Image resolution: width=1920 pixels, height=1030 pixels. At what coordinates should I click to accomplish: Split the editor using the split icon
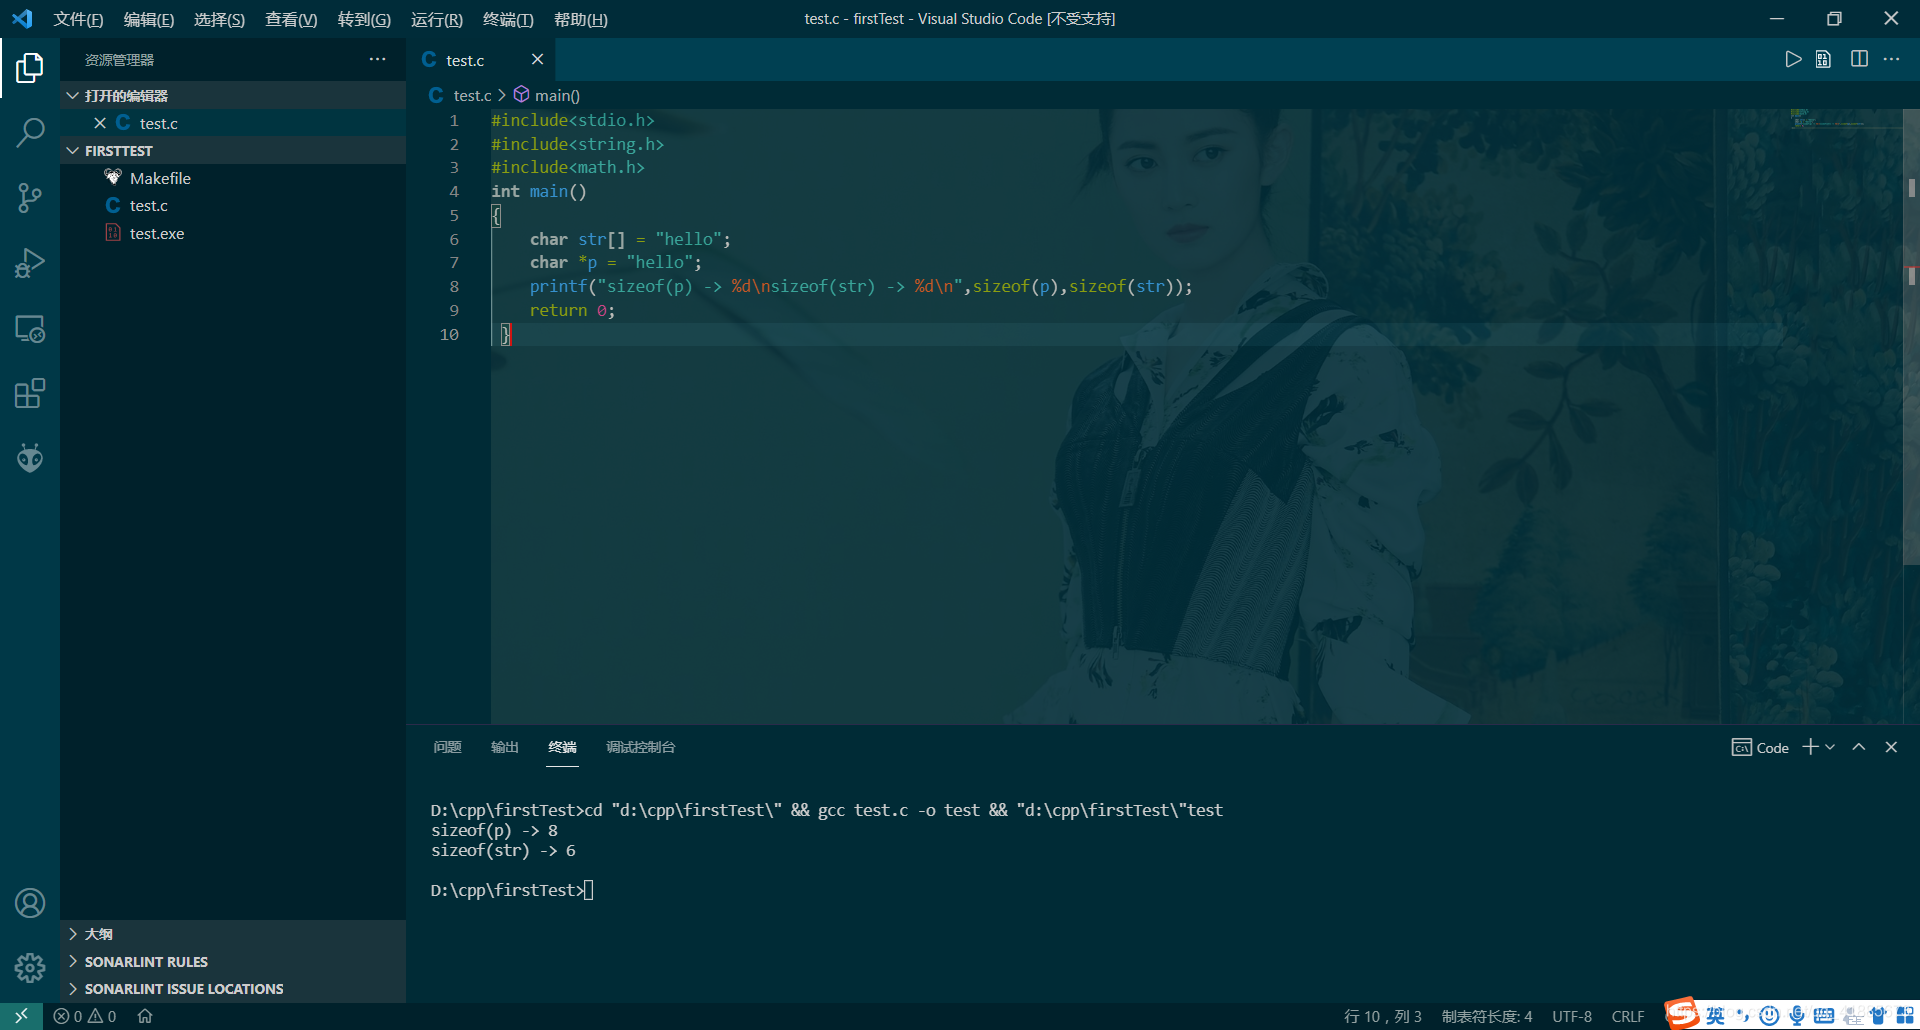[x=1859, y=59]
